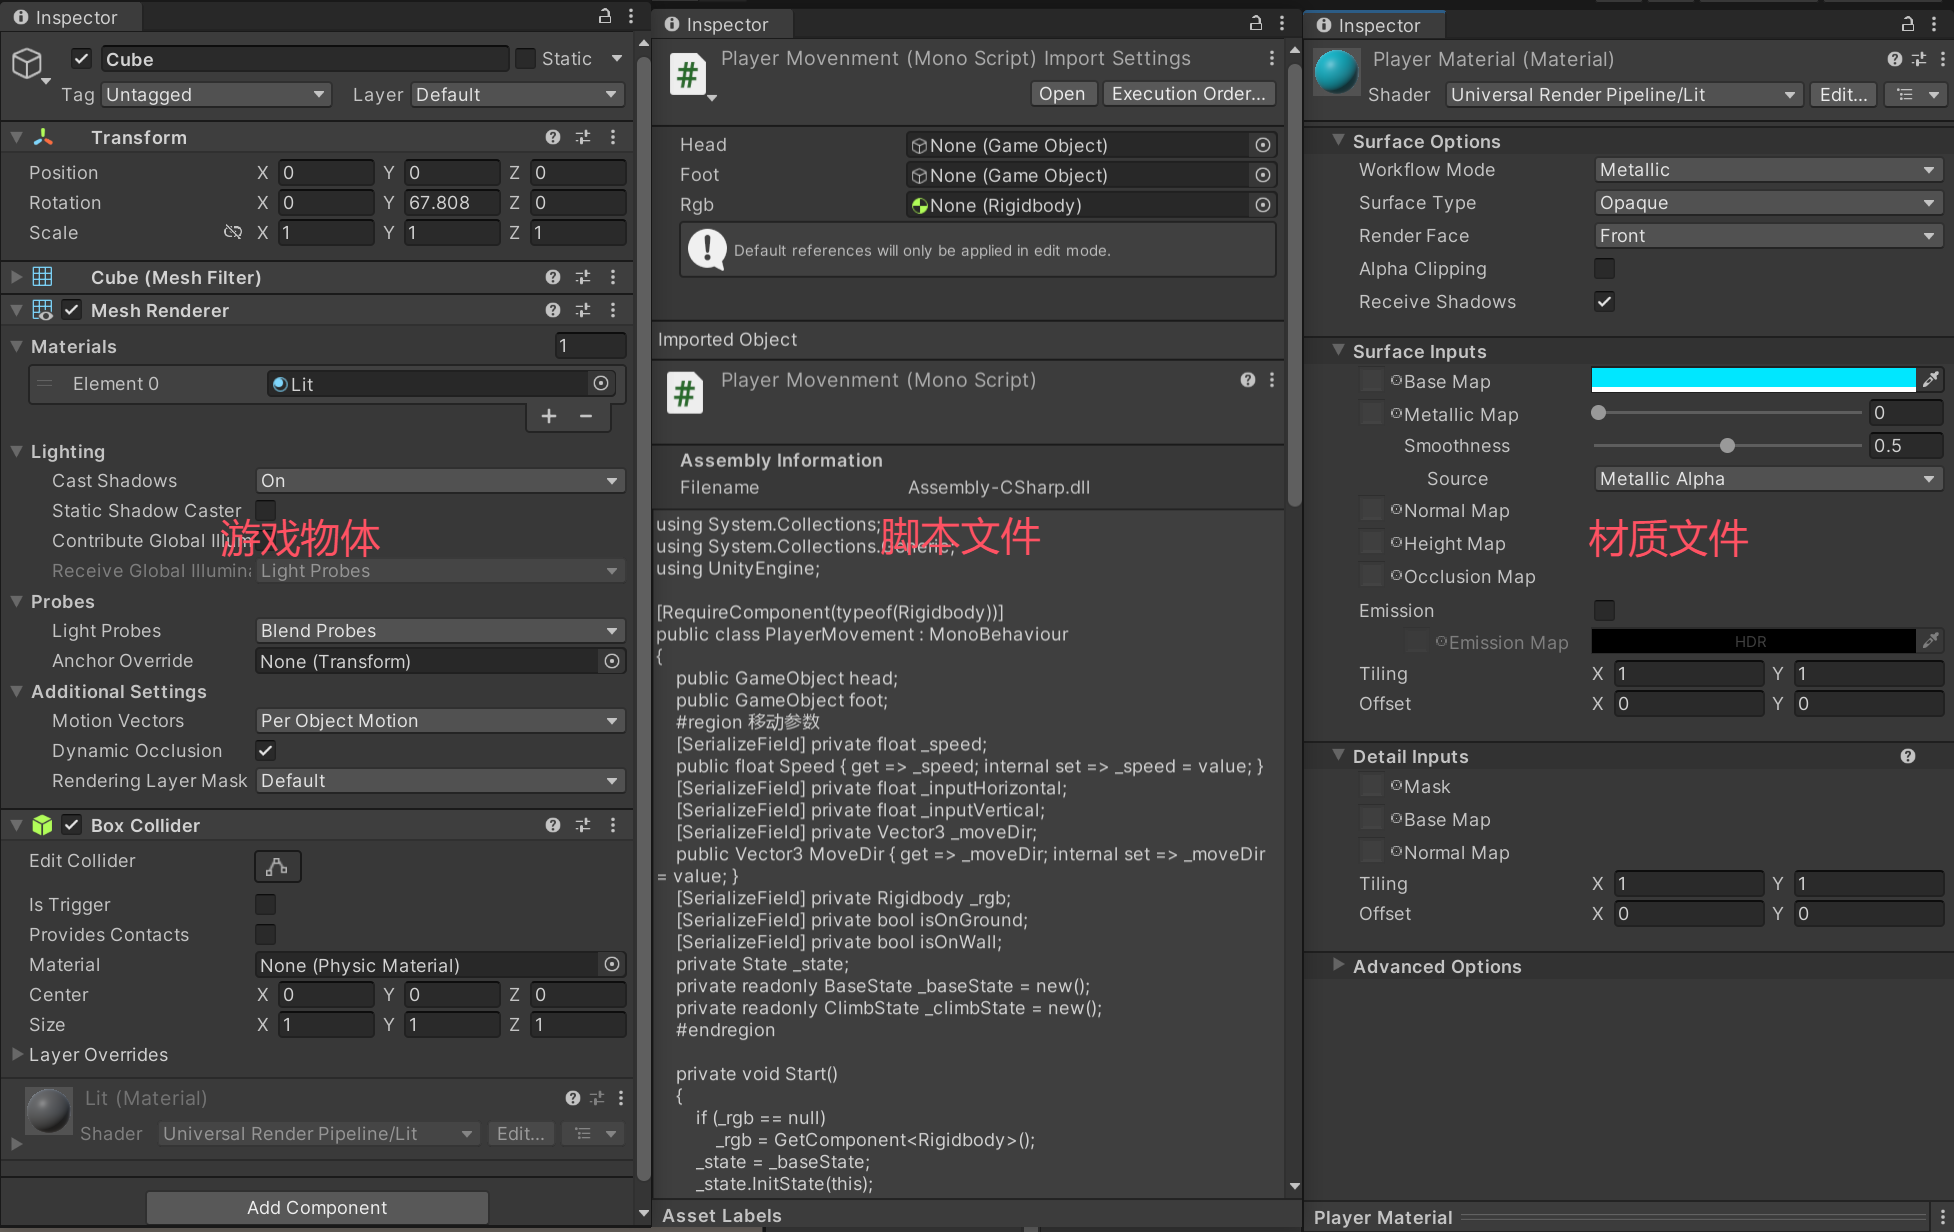Click the lock icon in the left Inspector
This screenshot has height=1232, width=1954.
605,16
